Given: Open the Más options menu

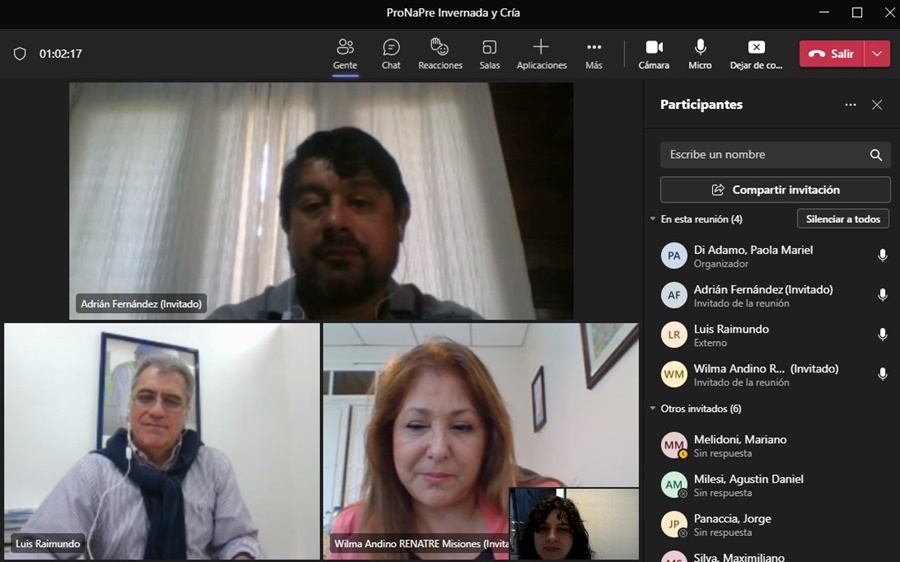Looking at the screenshot, I should point(594,54).
